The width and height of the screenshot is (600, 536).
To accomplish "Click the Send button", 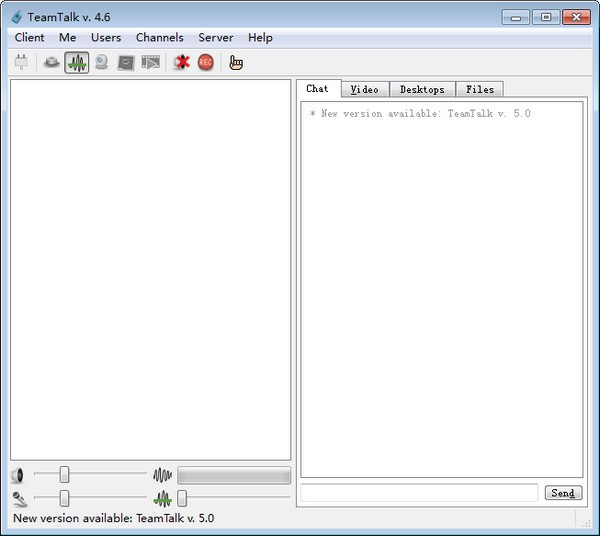I will coord(563,493).
